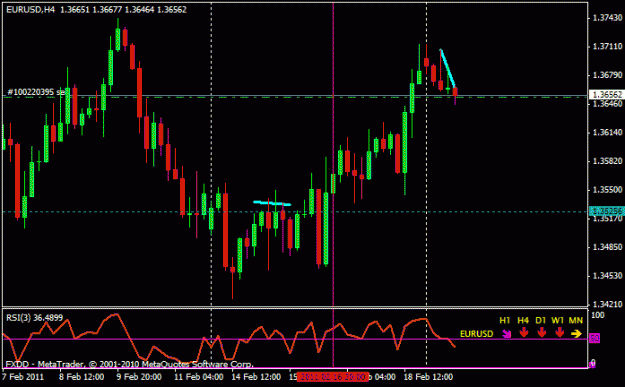Screen dimensions: 625x387
Task: Select the MN timeframe label
Action: (576, 320)
